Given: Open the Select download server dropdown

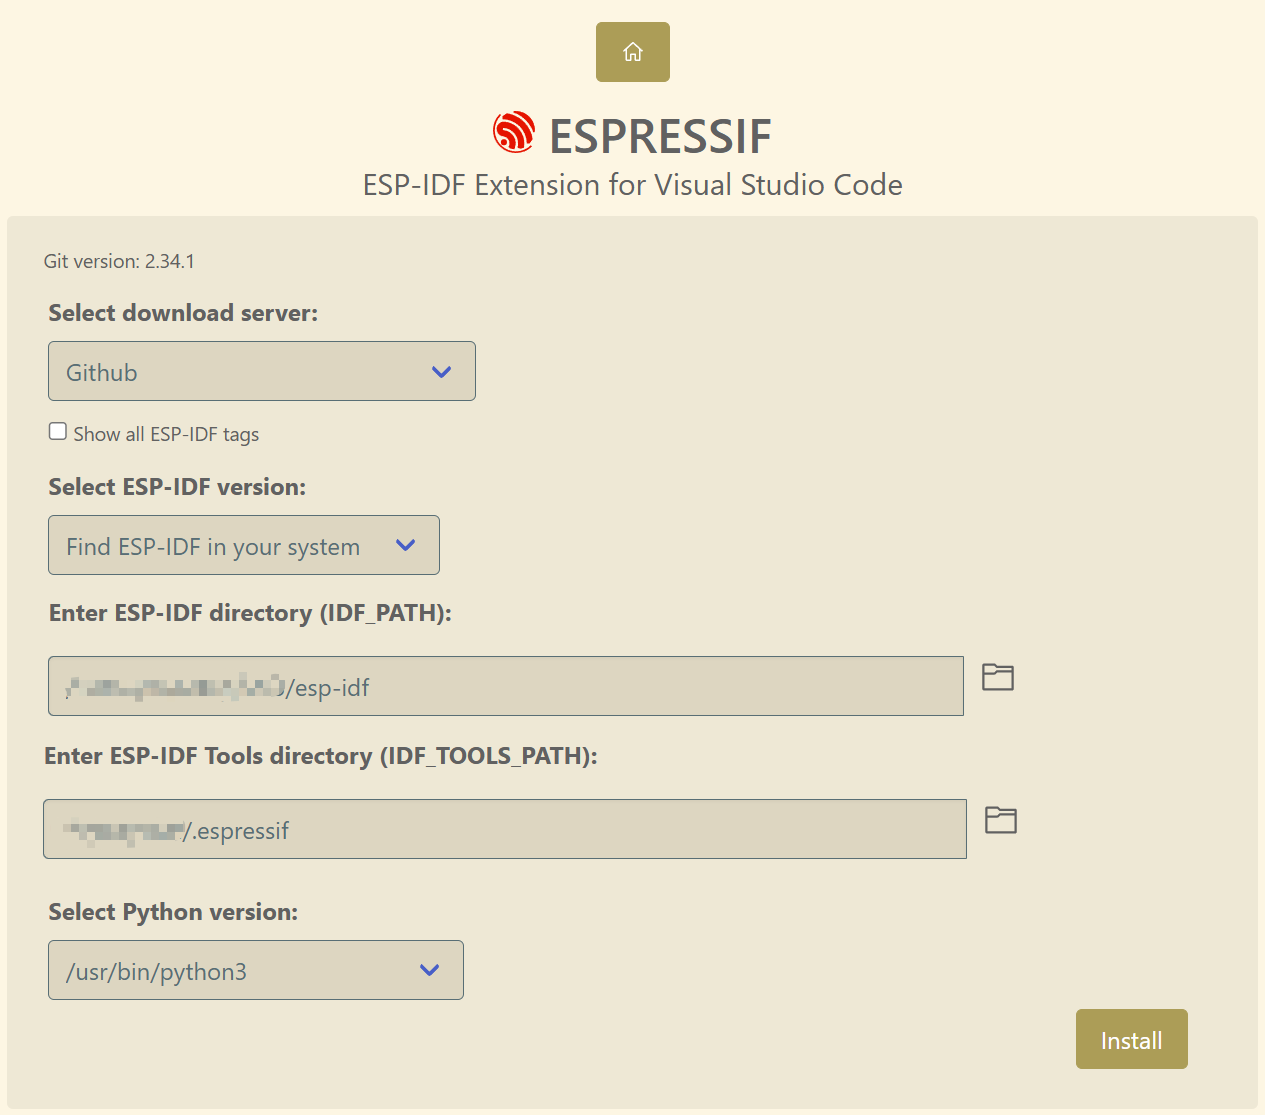Looking at the screenshot, I should tap(261, 371).
